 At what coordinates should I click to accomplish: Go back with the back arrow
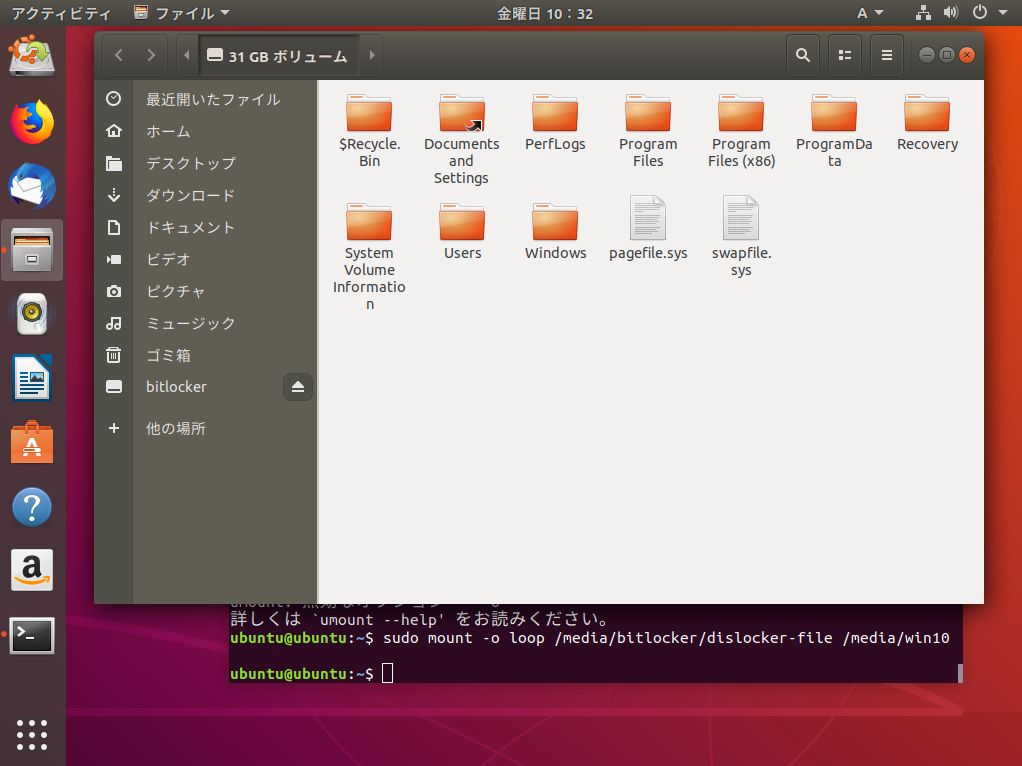pos(119,55)
